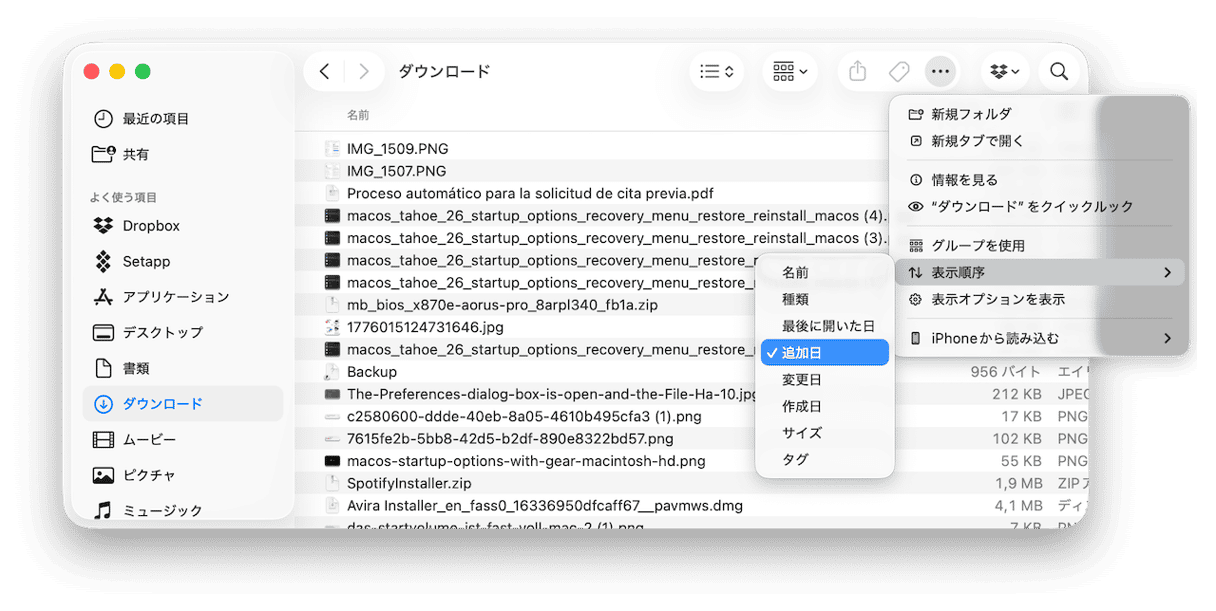Go back with the left chevron button
The image size is (1216, 611).
[324, 72]
